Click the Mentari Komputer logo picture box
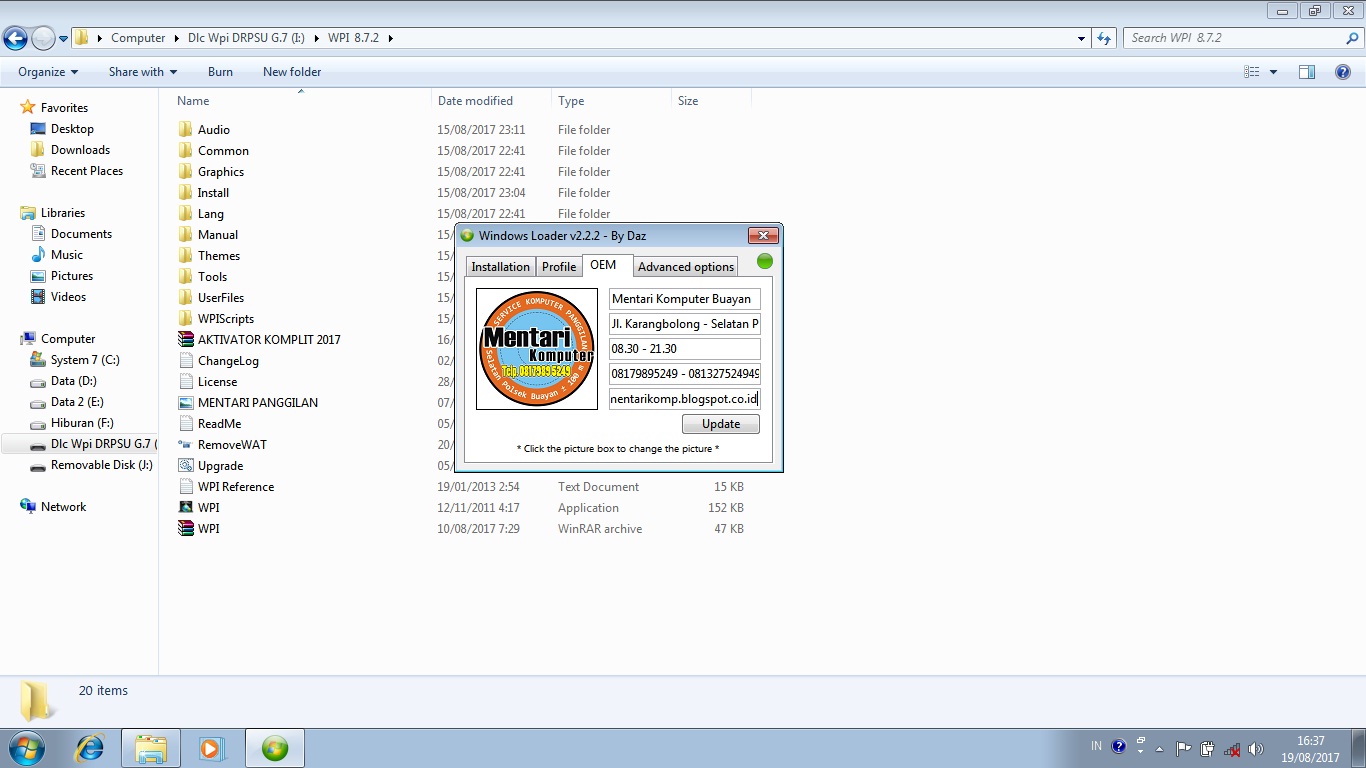 [536, 348]
